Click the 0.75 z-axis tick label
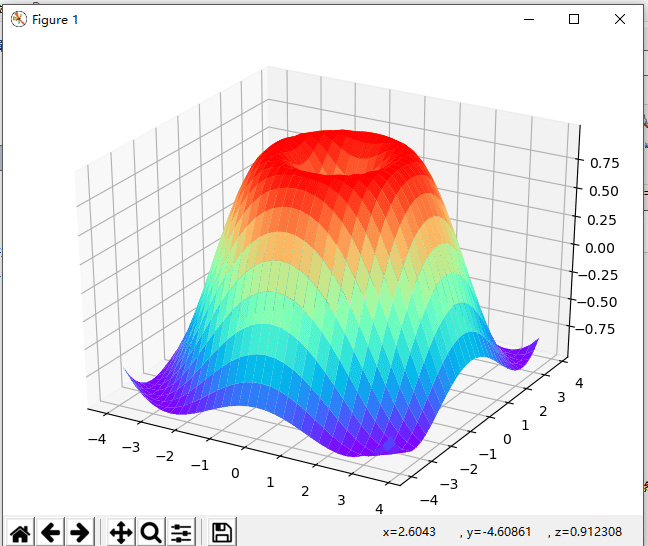The image size is (648, 546). [x=604, y=163]
